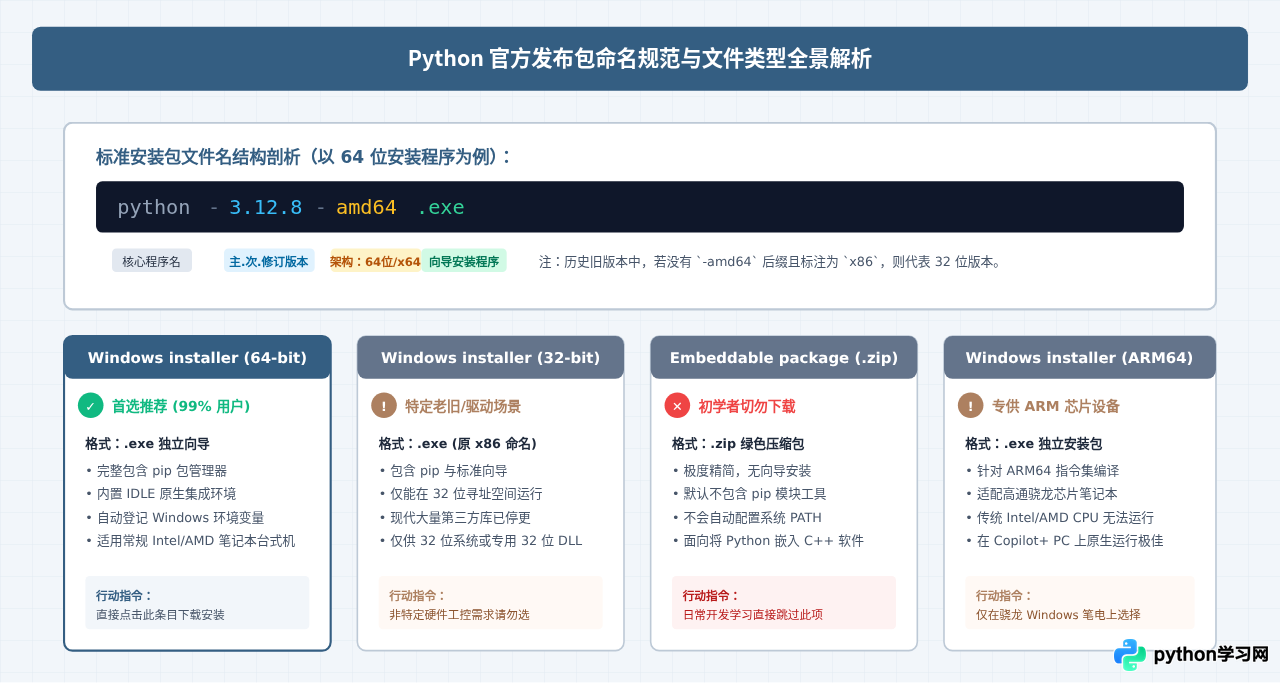Viewport: 1280px width, 683px height.
Task: Click the 核心程序名 tag
Action: (152, 261)
